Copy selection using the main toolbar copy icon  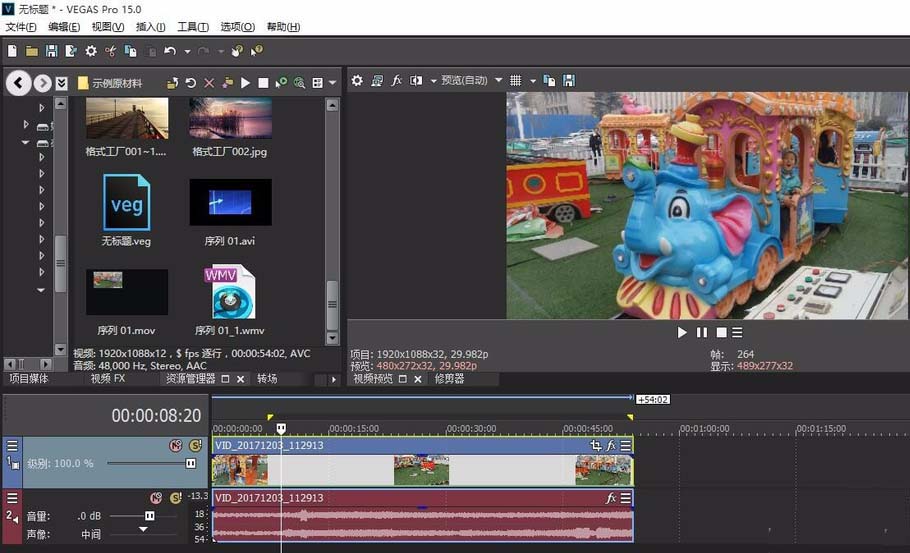click(131, 51)
